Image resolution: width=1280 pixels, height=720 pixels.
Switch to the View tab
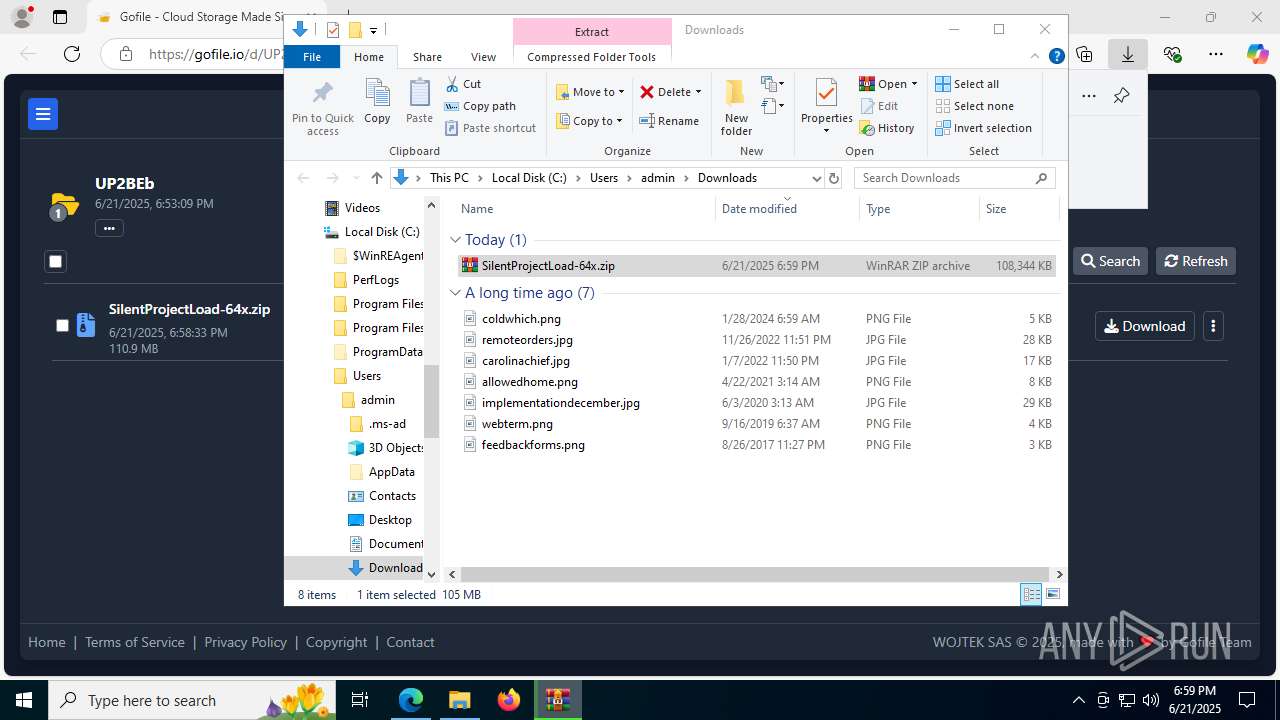pos(483,57)
